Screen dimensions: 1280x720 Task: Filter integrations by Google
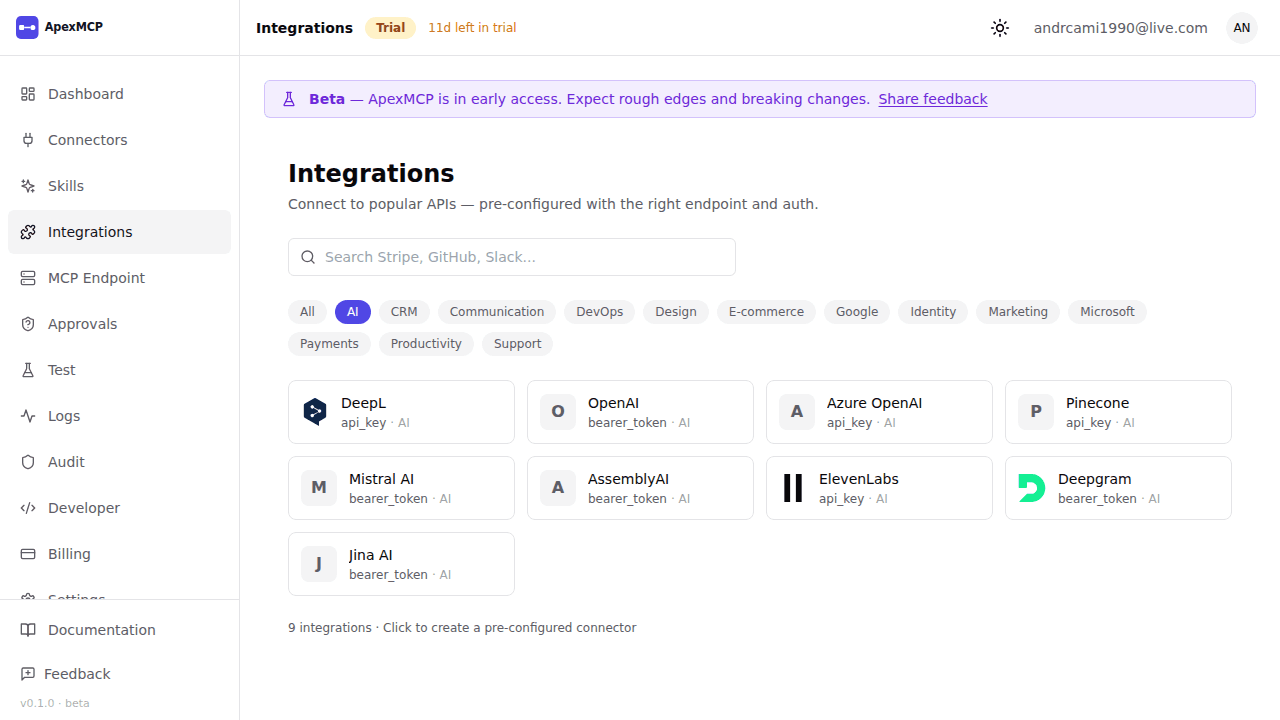click(x=857, y=312)
